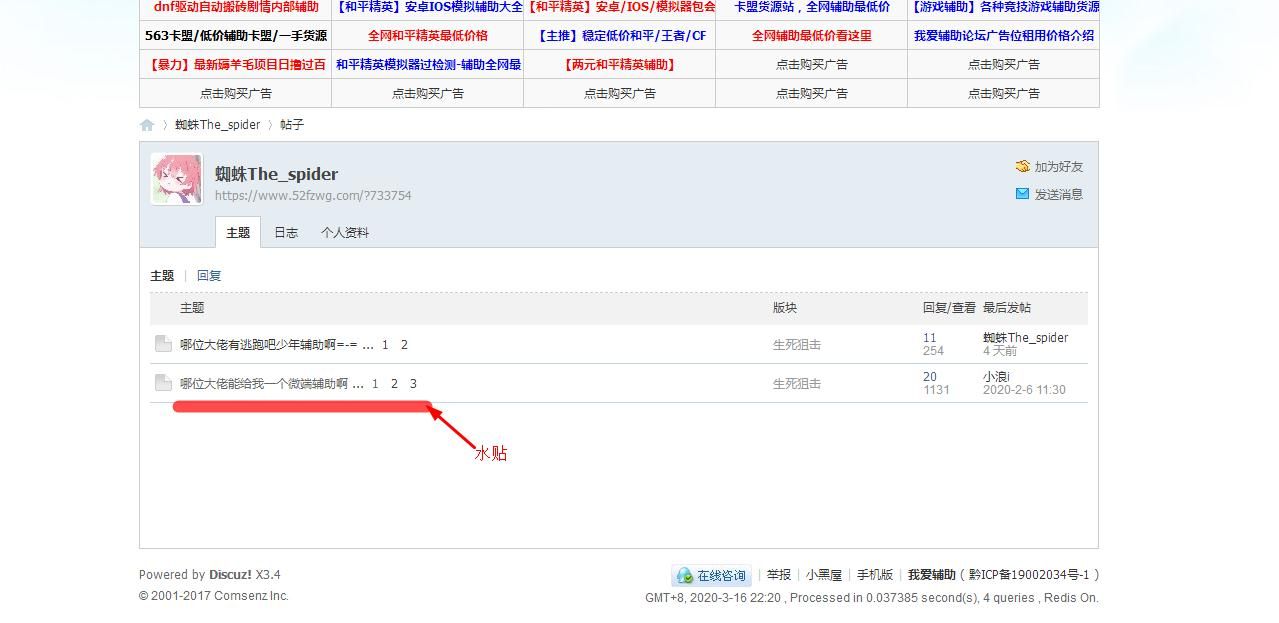Image resolution: width=1279 pixels, height=623 pixels.
Task: Open folder icon of 逃跑吧少年 thread
Action: pyautogui.click(x=163, y=344)
